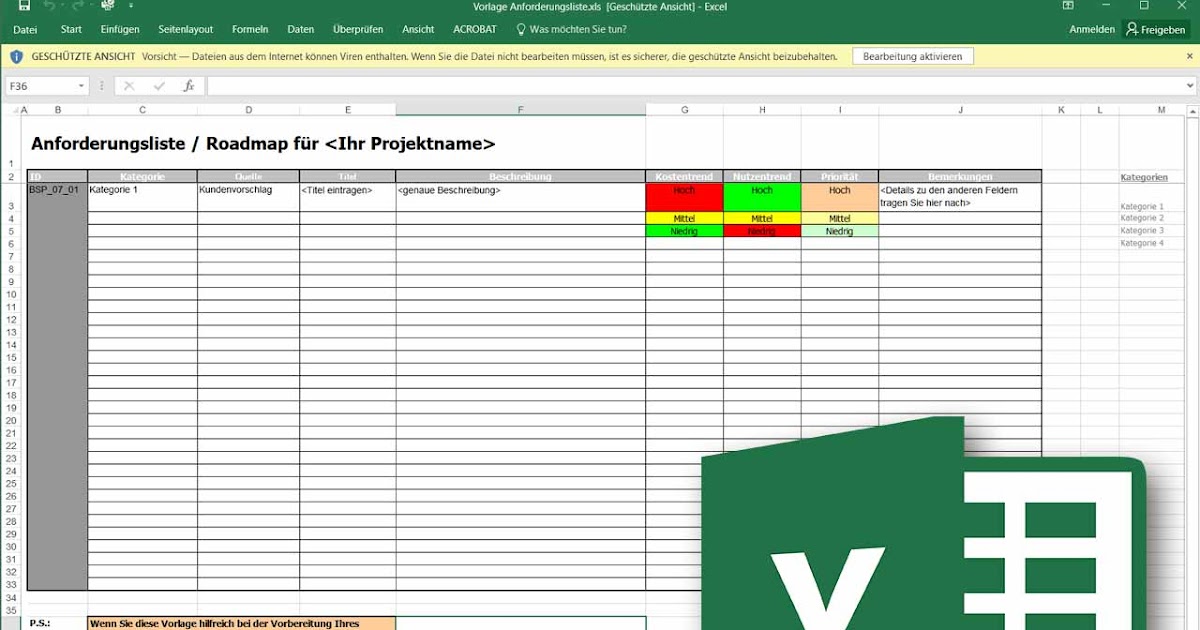This screenshot has height=630, width=1200.
Task: Select row 20 header
Action: coord(11,420)
